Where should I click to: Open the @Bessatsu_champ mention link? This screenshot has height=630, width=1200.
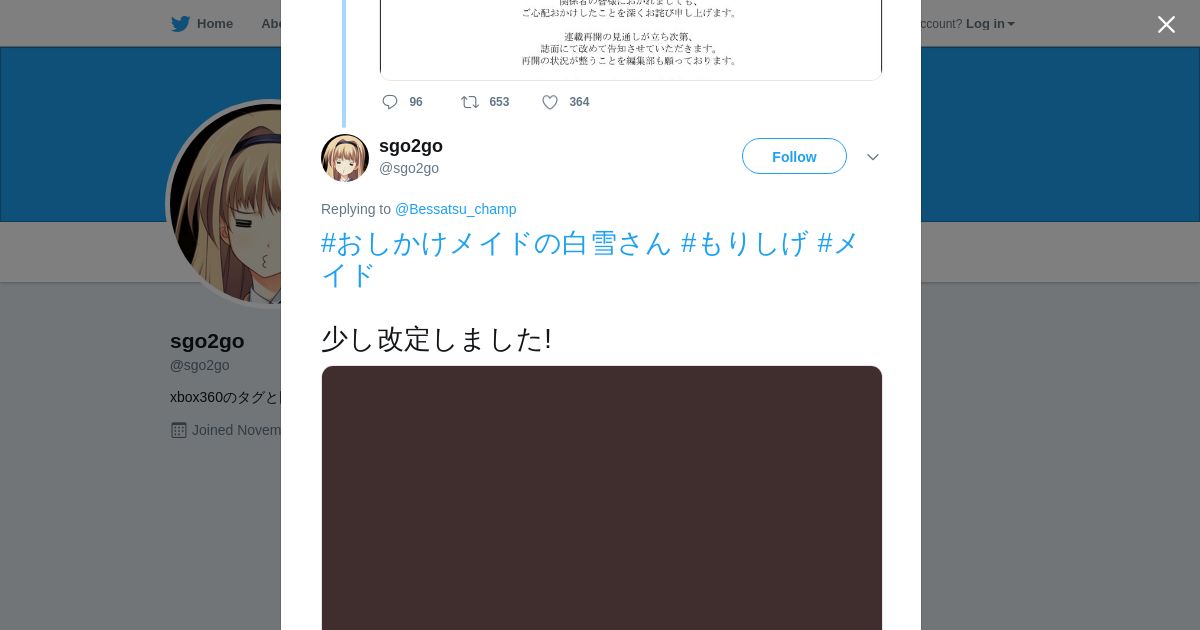click(455, 209)
